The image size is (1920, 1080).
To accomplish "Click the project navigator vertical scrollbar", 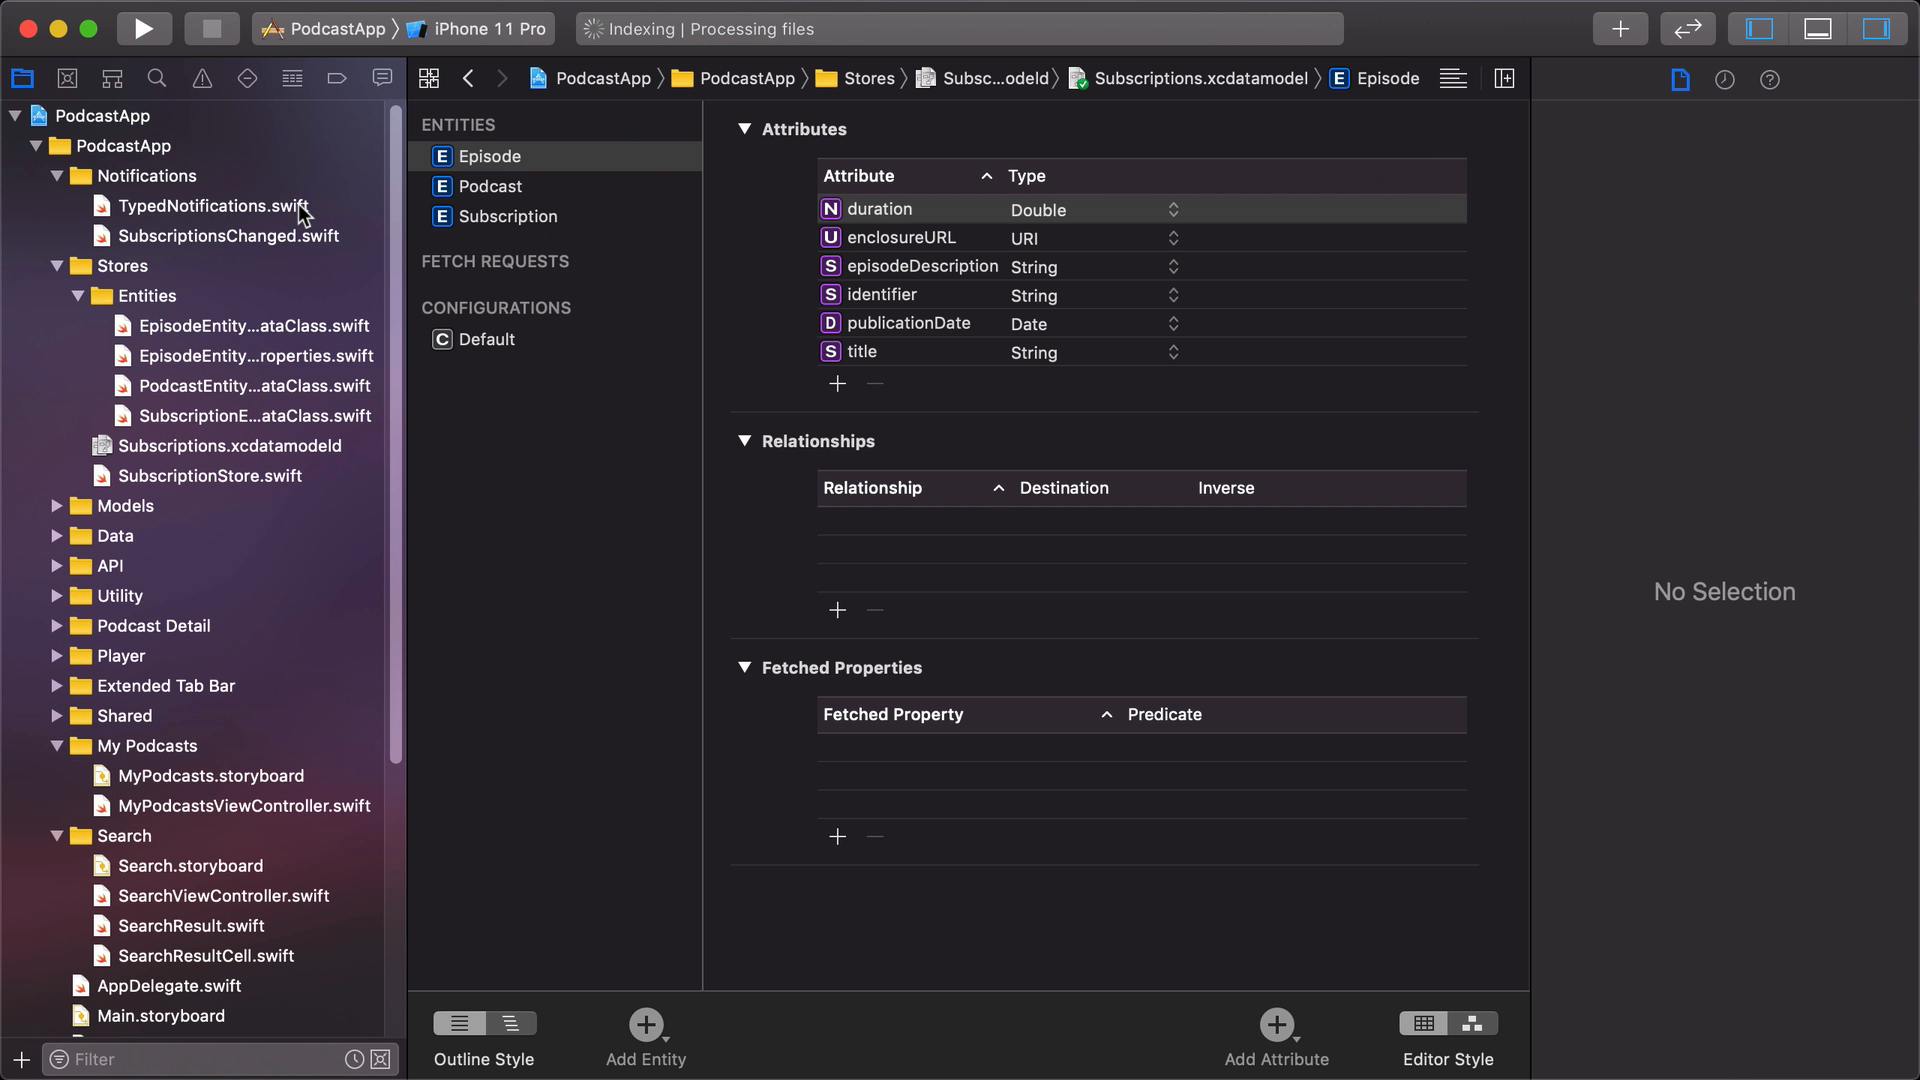I will 395,435.
